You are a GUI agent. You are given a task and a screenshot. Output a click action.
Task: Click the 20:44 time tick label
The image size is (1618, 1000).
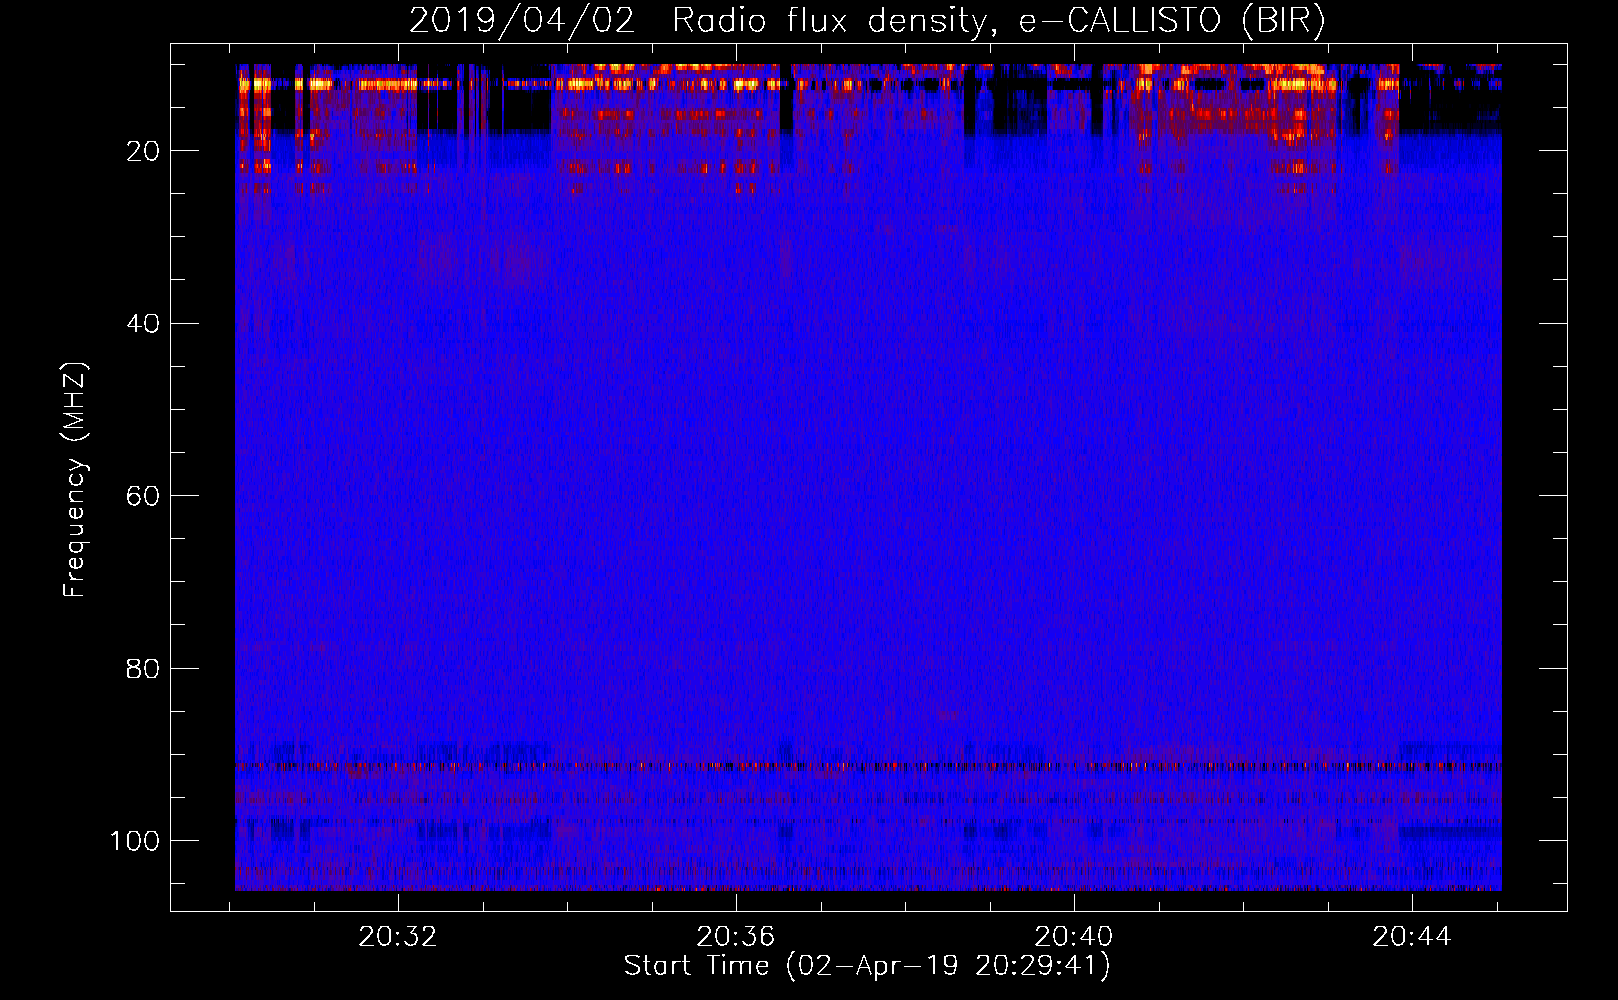(1411, 937)
